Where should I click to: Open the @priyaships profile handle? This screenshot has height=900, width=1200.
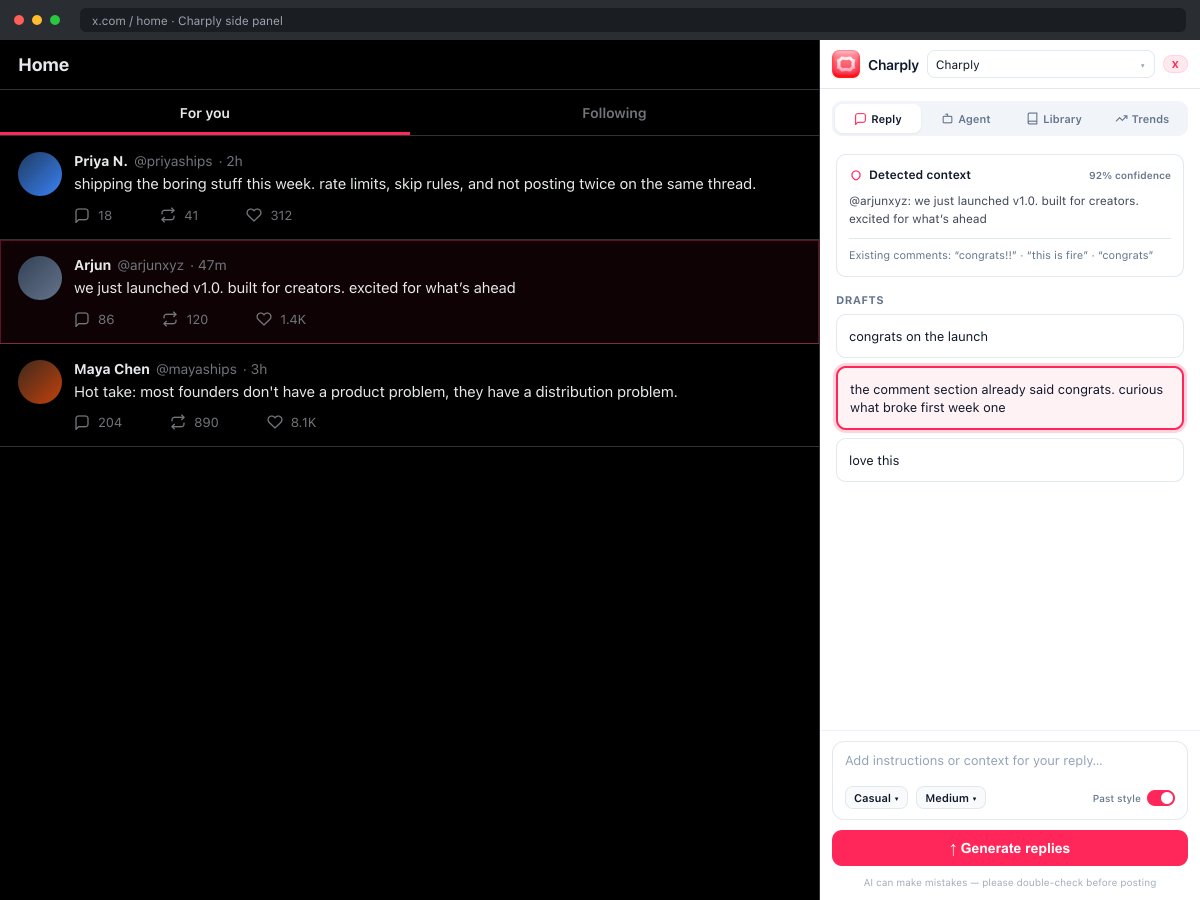(x=173, y=161)
